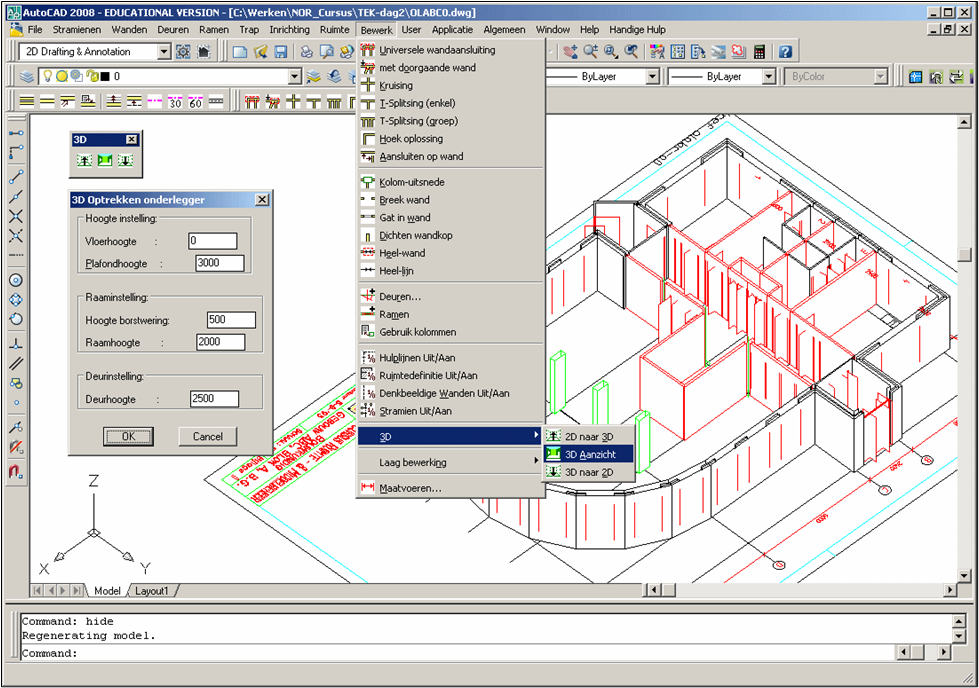Image resolution: width=979 pixels, height=688 pixels.
Task: Click the vertical scrollbar of drawing area
Action: [965, 349]
